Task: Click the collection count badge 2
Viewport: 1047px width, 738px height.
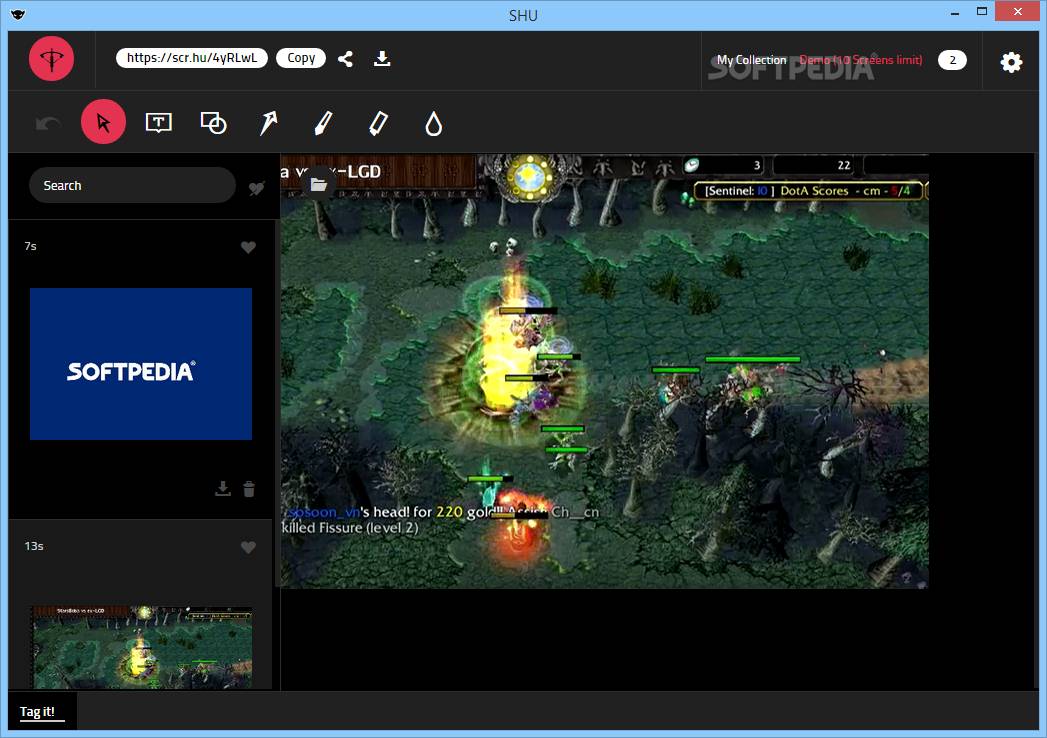Action: point(952,60)
